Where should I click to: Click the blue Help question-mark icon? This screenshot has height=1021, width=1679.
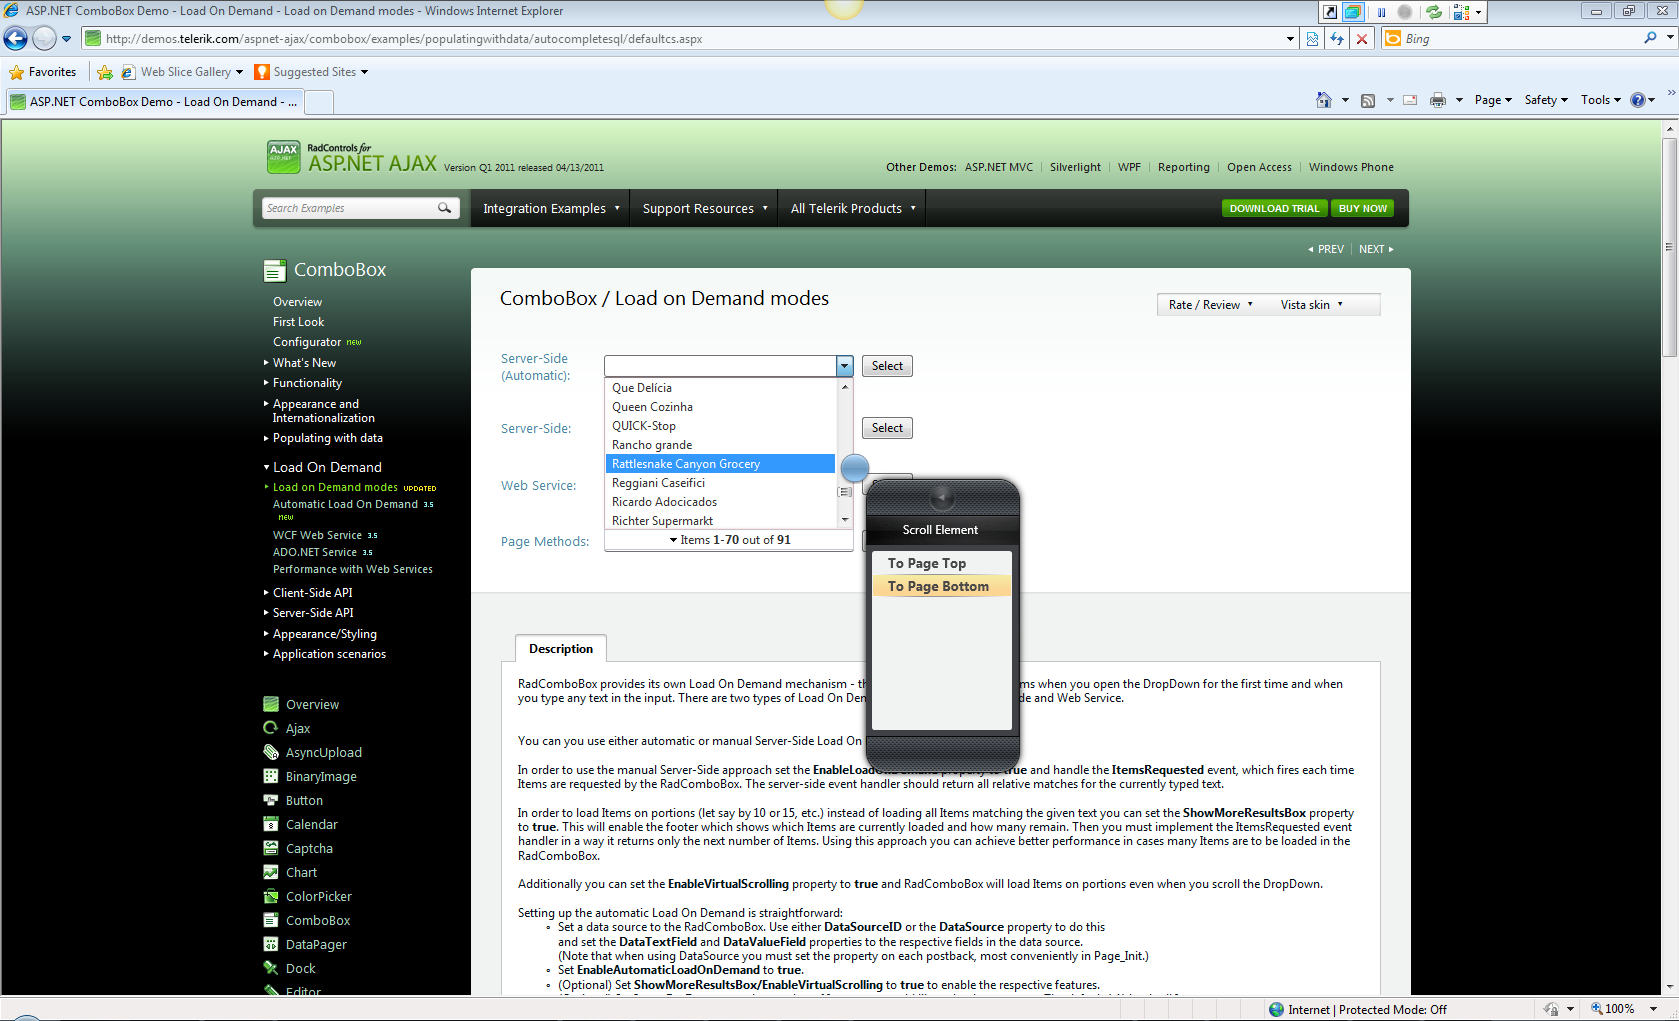point(1638,100)
